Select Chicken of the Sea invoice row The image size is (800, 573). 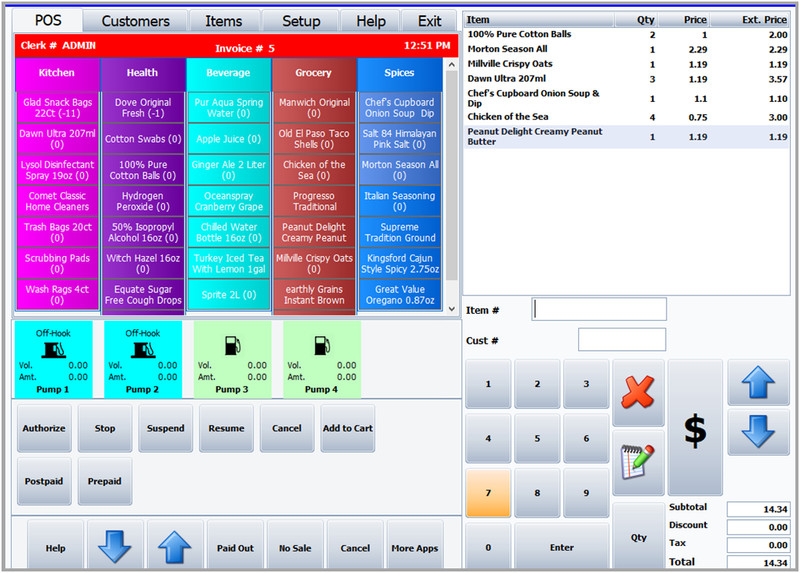[627, 117]
